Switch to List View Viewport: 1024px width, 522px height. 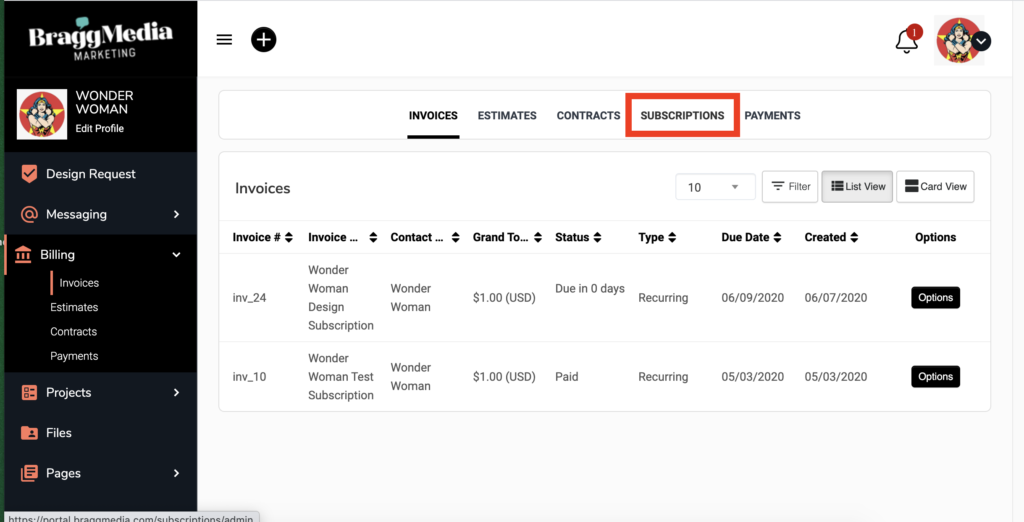click(858, 186)
